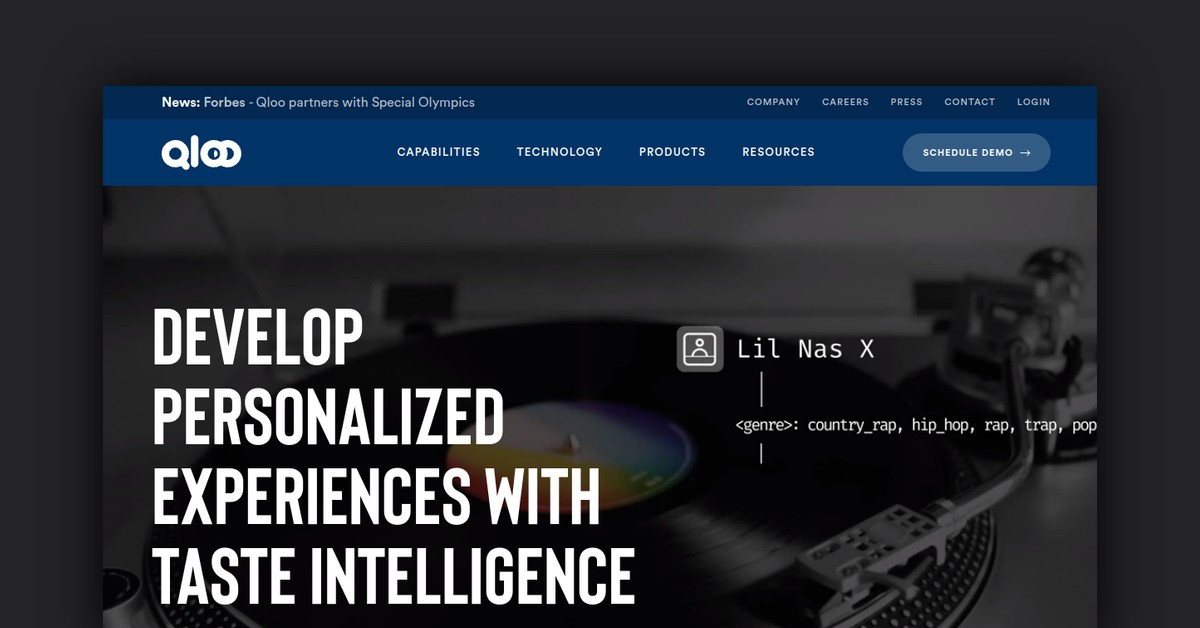This screenshot has height=628, width=1200.
Task: Click the Lil Nas X profile icon
Action: (700, 349)
